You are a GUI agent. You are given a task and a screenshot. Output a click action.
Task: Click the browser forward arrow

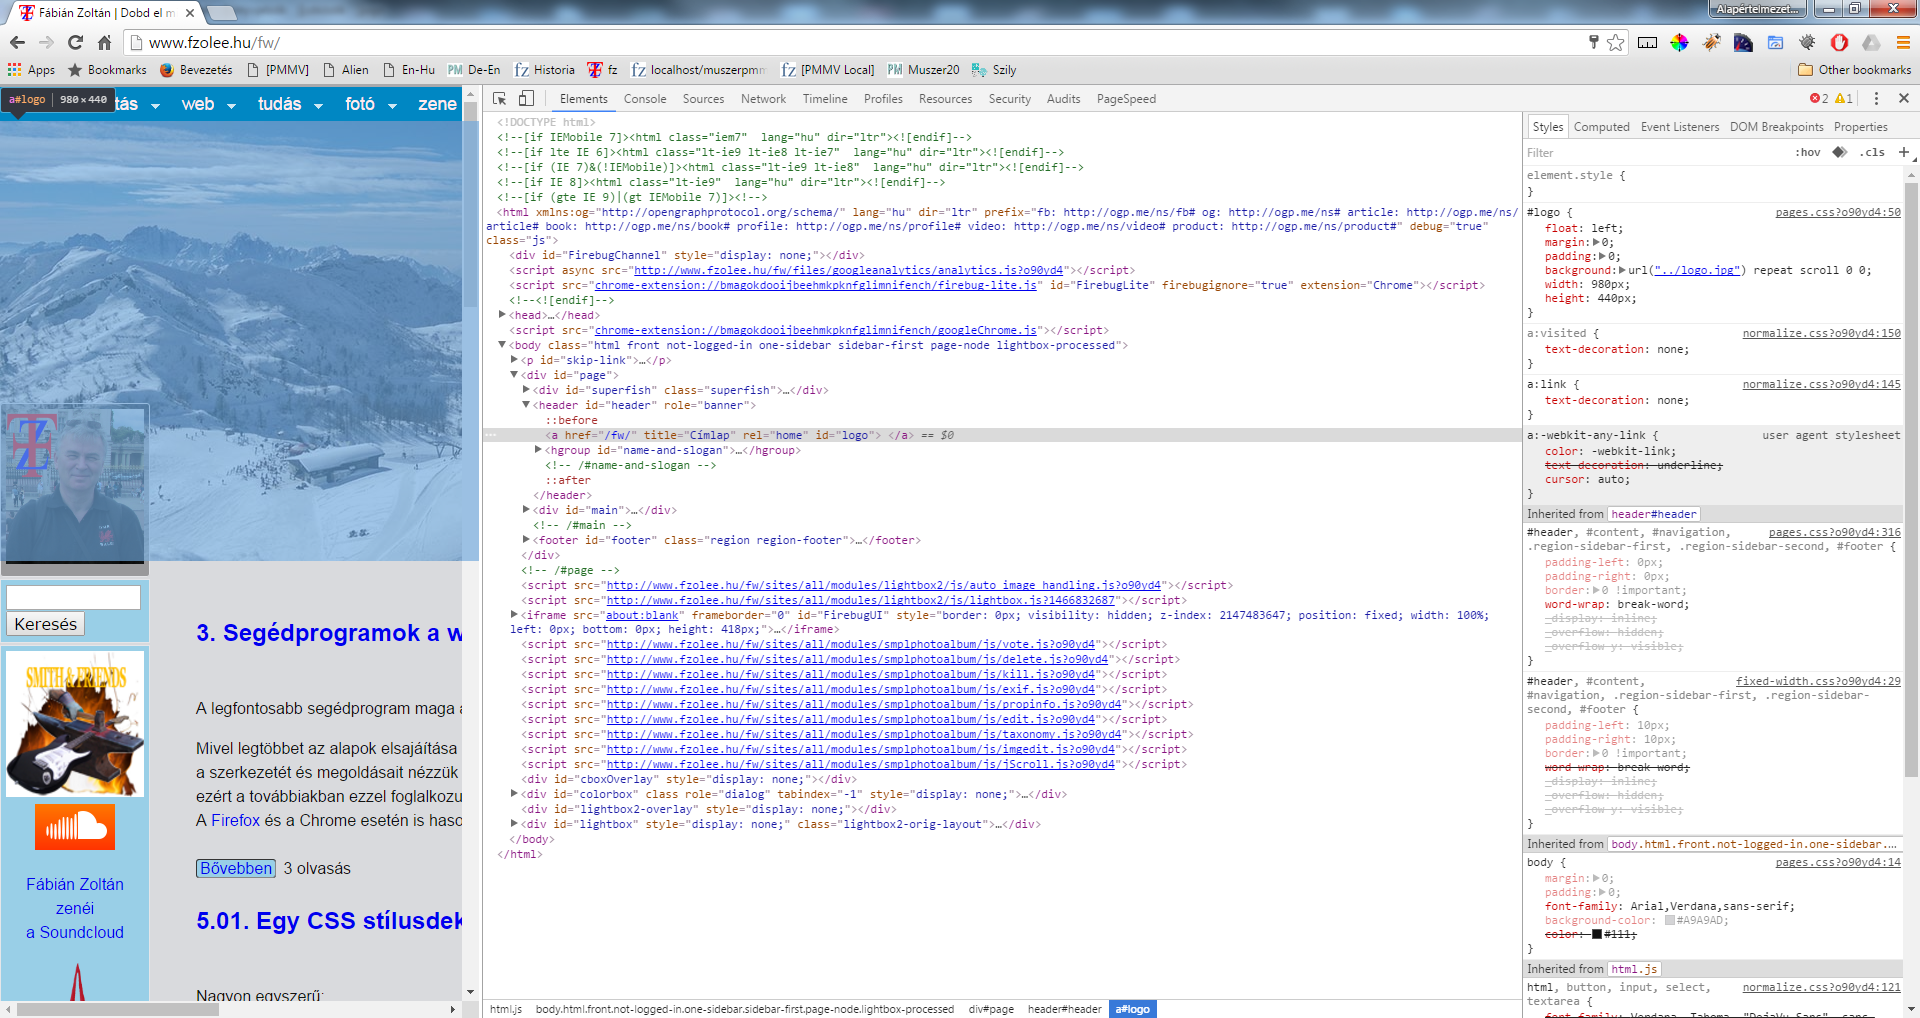coord(46,42)
